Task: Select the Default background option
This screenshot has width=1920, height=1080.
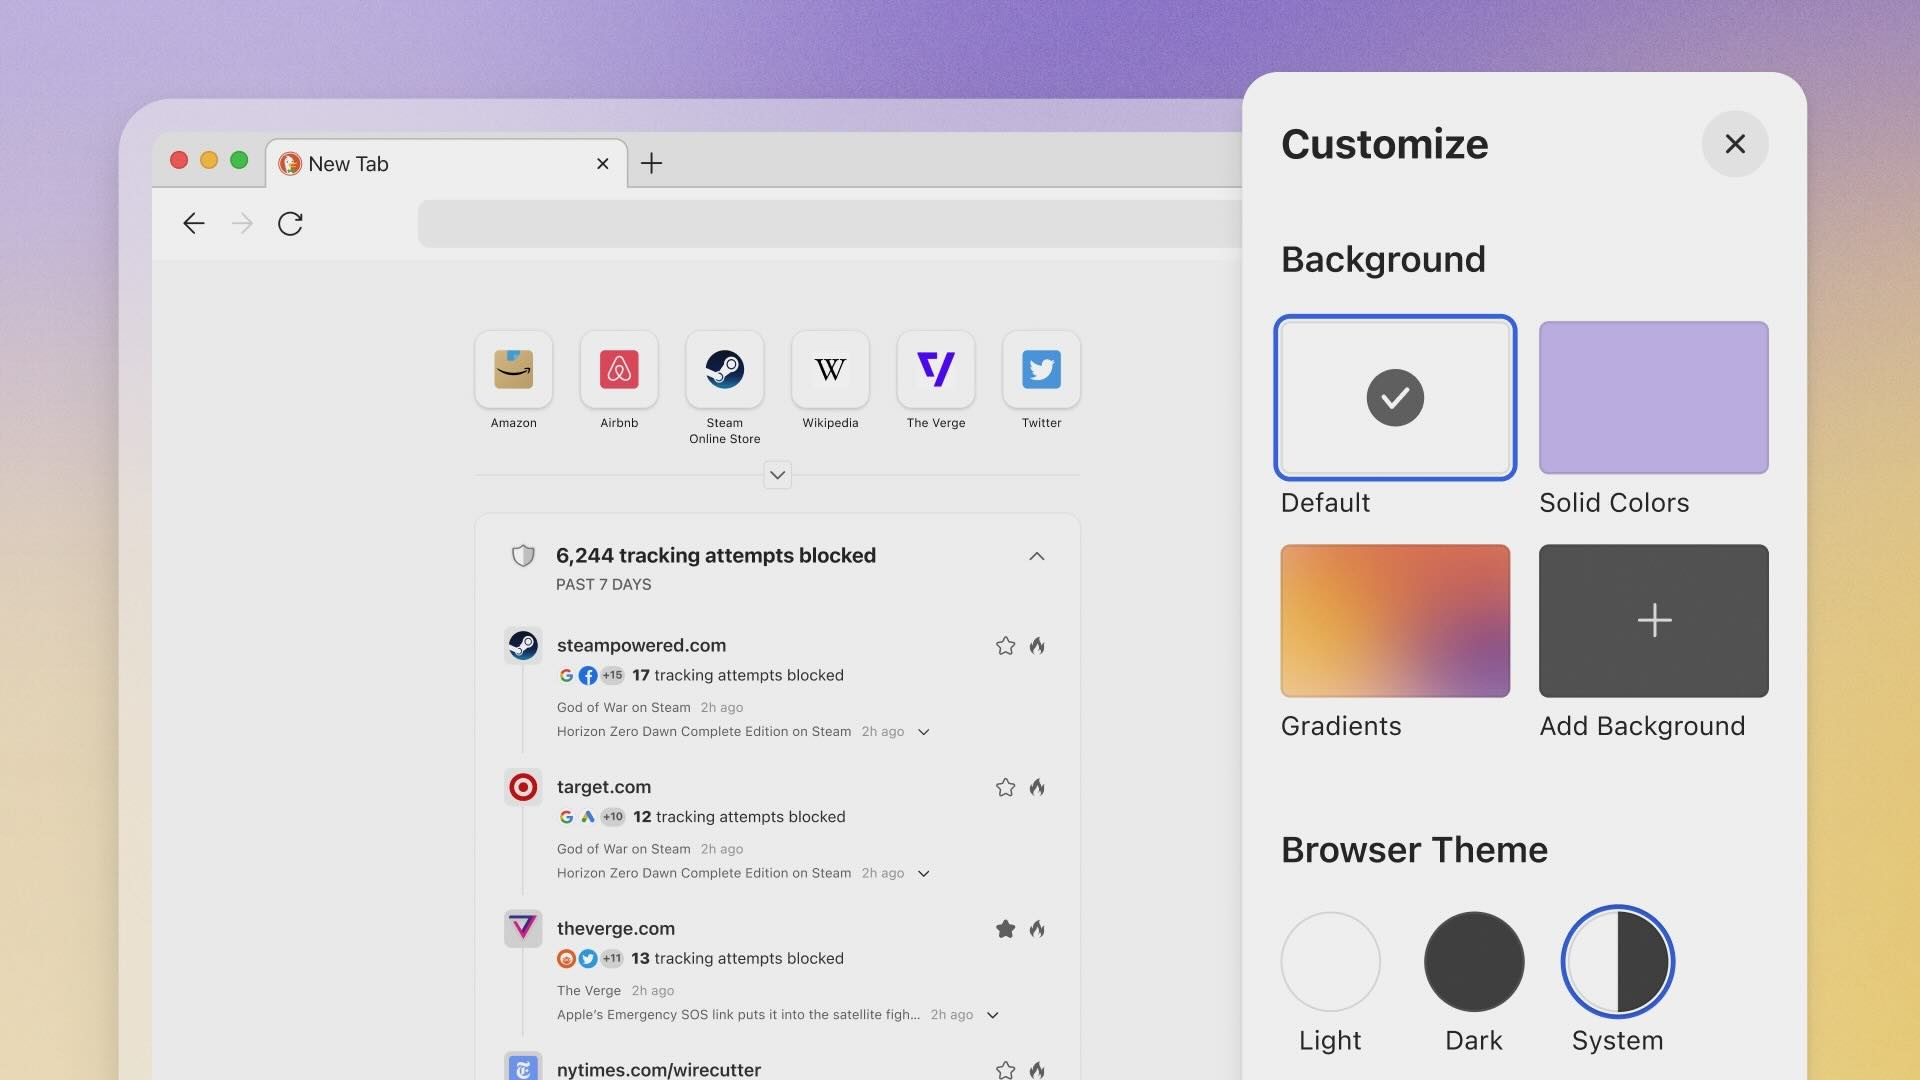Action: pos(1395,396)
